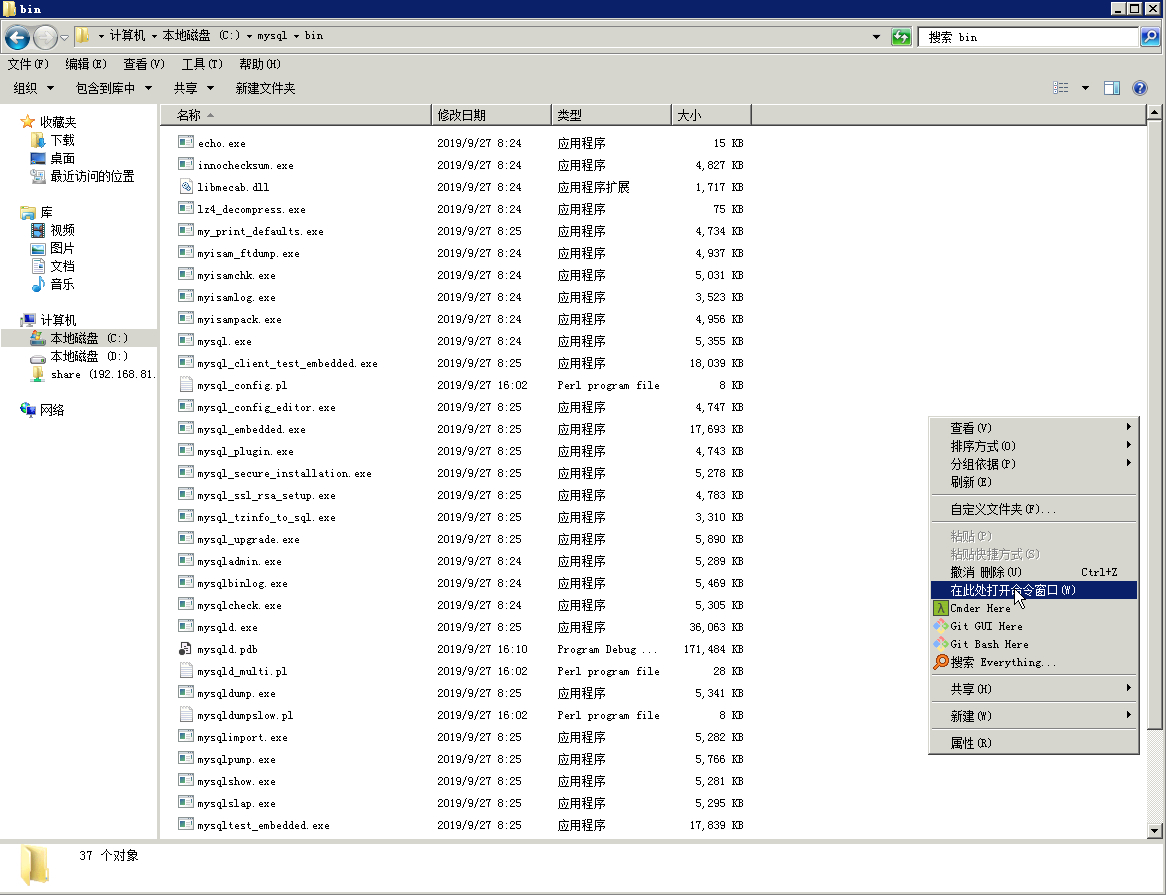Expand the view options dropdown arrow
1166x895 pixels.
click(x=1085, y=88)
